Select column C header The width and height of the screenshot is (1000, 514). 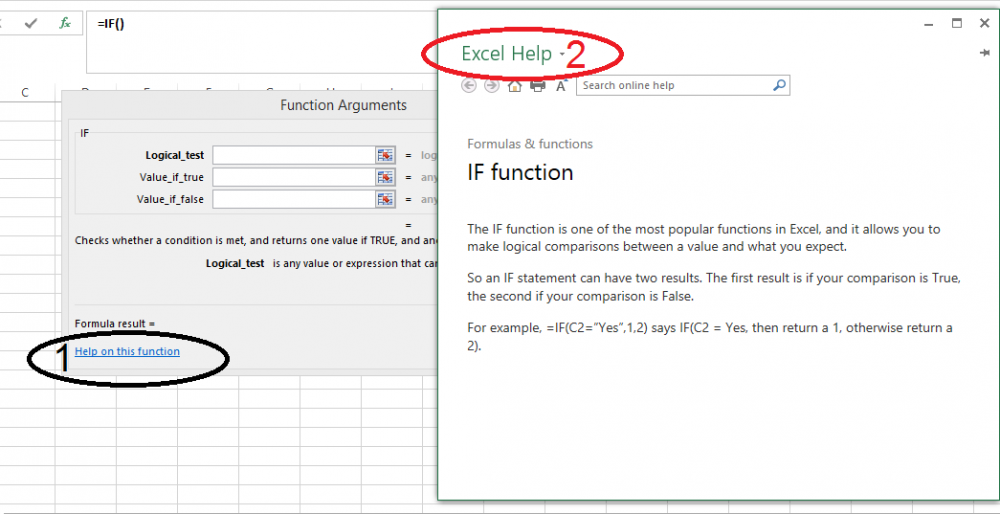[x=25, y=93]
